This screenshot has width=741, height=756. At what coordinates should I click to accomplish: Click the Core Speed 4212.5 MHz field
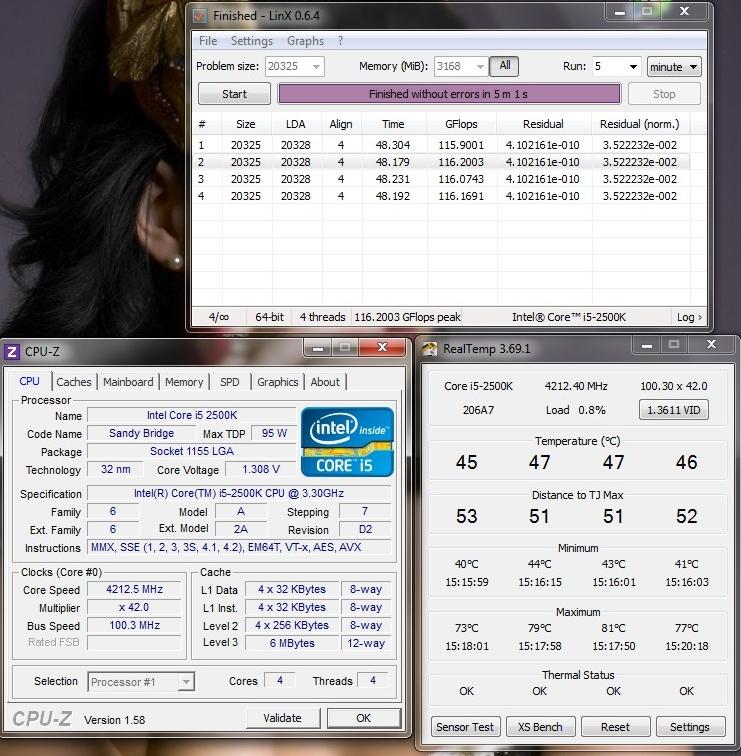pyautogui.click(x=135, y=589)
